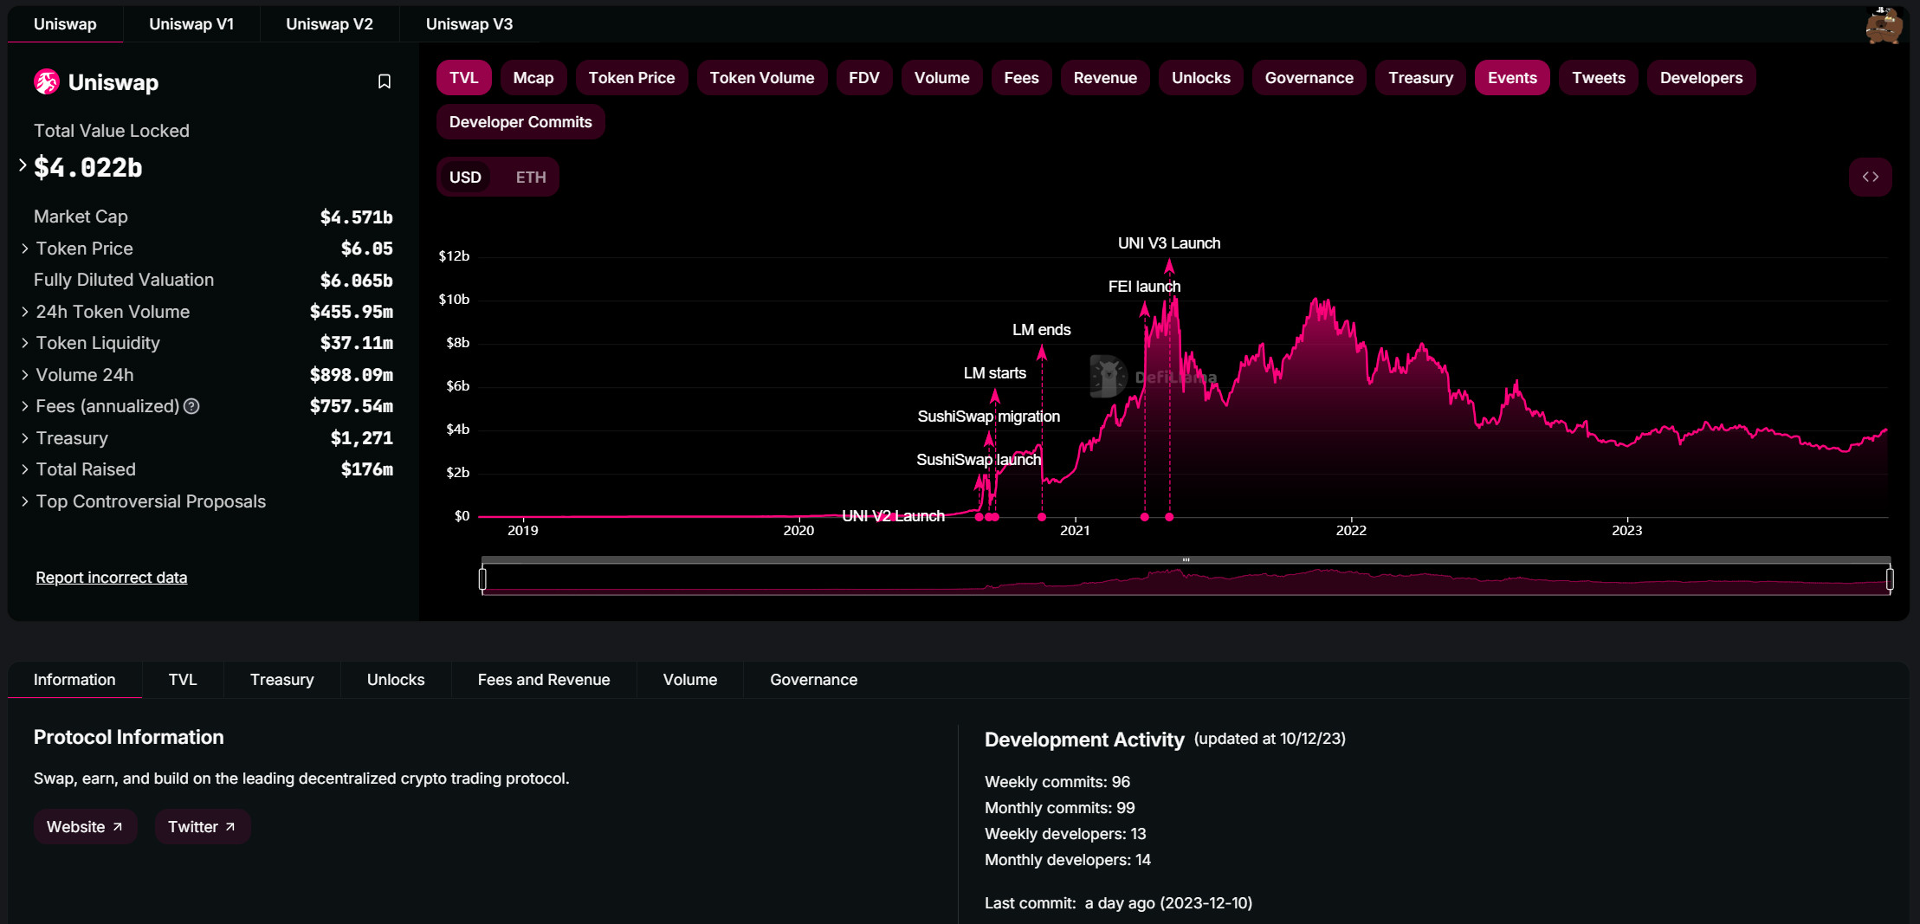Enable Token Price on the chart
The image size is (1920, 924).
point(632,78)
